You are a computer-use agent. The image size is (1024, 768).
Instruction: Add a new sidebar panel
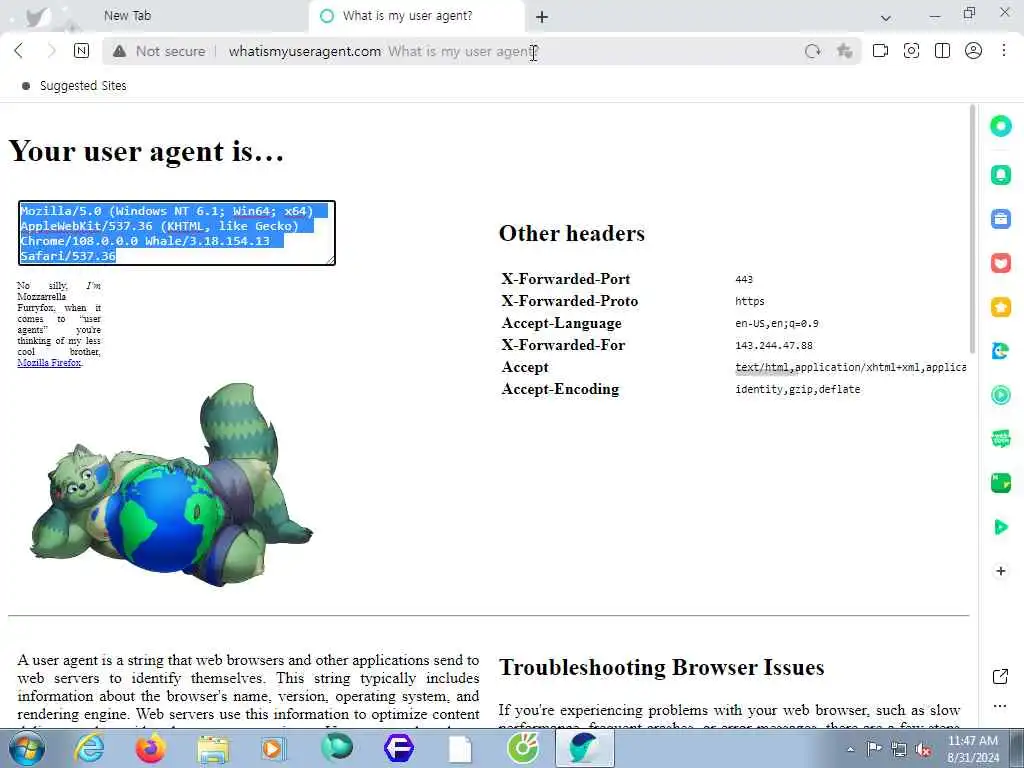pyautogui.click(x=1000, y=571)
